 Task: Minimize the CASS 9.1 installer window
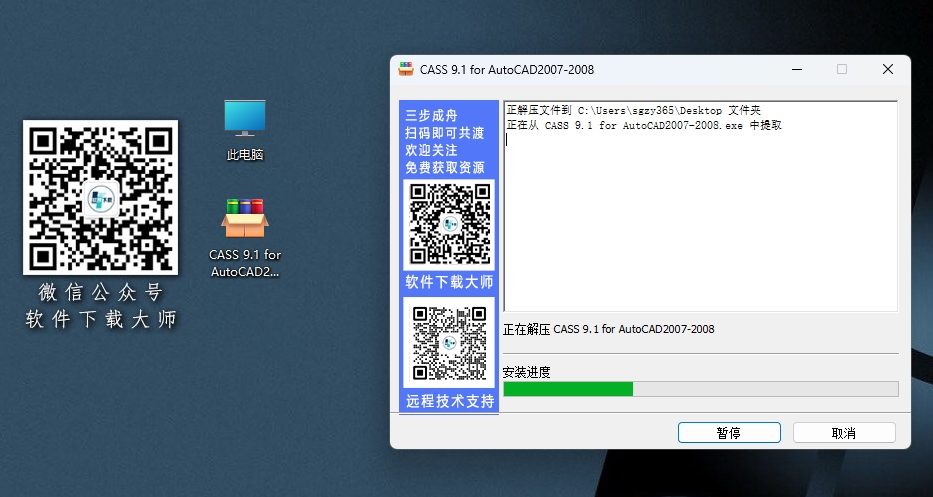tap(796, 69)
